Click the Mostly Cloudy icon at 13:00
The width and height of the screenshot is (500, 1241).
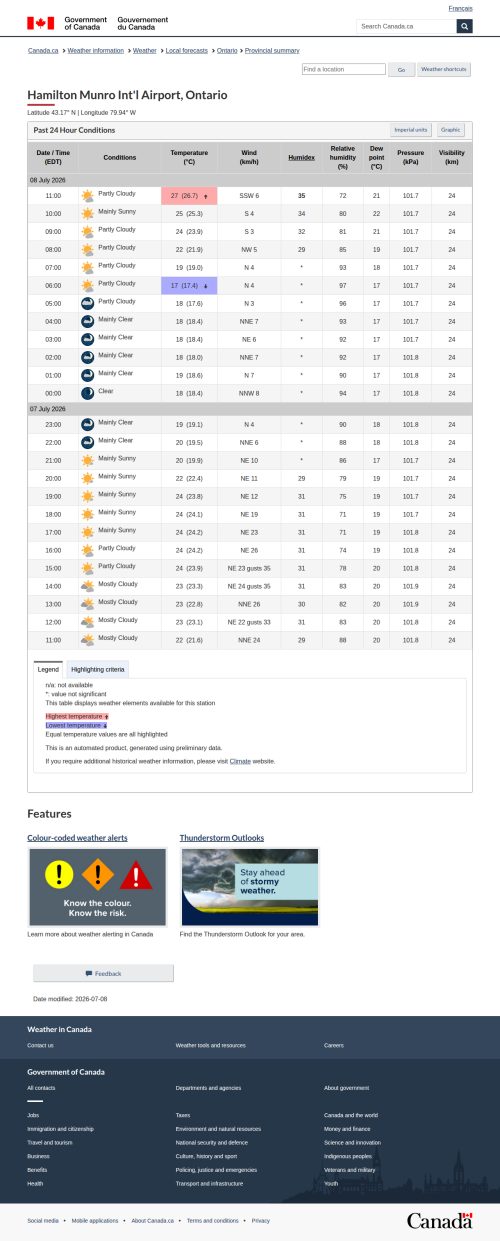pyautogui.click(x=88, y=605)
